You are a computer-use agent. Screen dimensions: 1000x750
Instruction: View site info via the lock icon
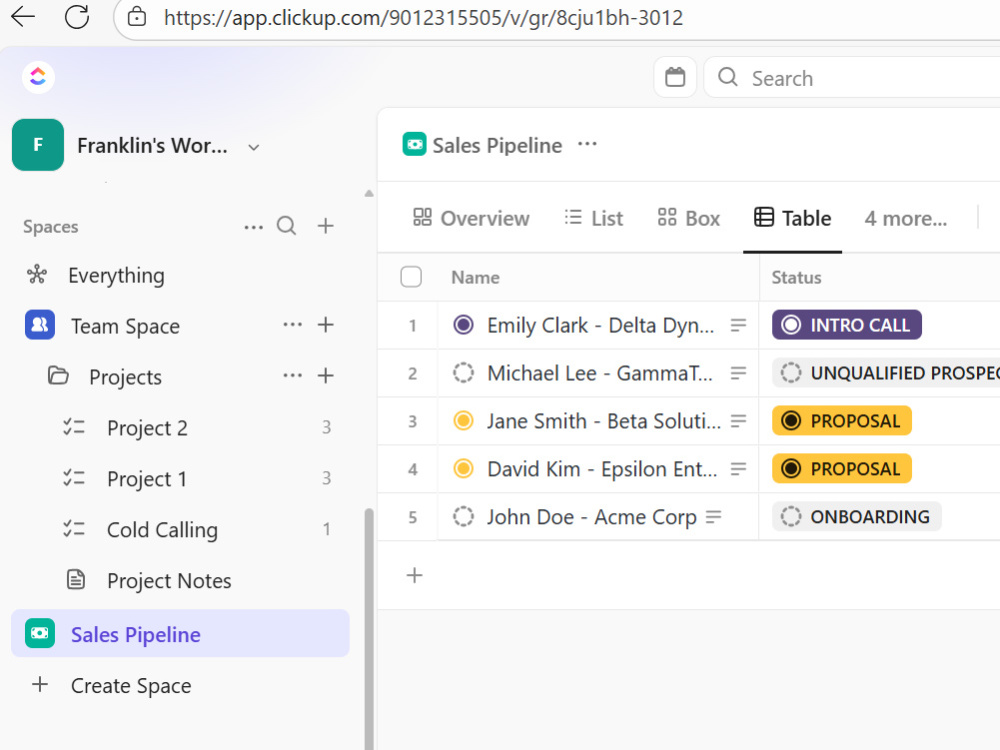pos(136,17)
